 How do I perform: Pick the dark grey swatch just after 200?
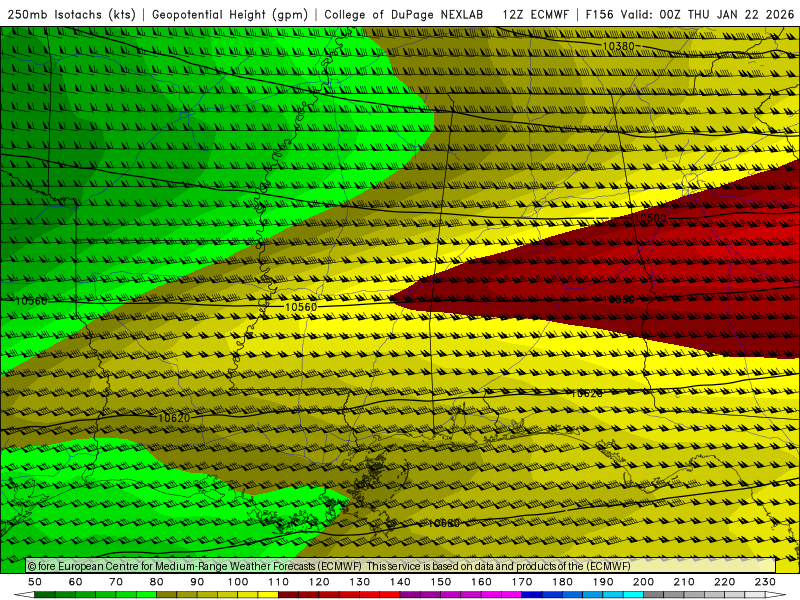click(x=654, y=595)
